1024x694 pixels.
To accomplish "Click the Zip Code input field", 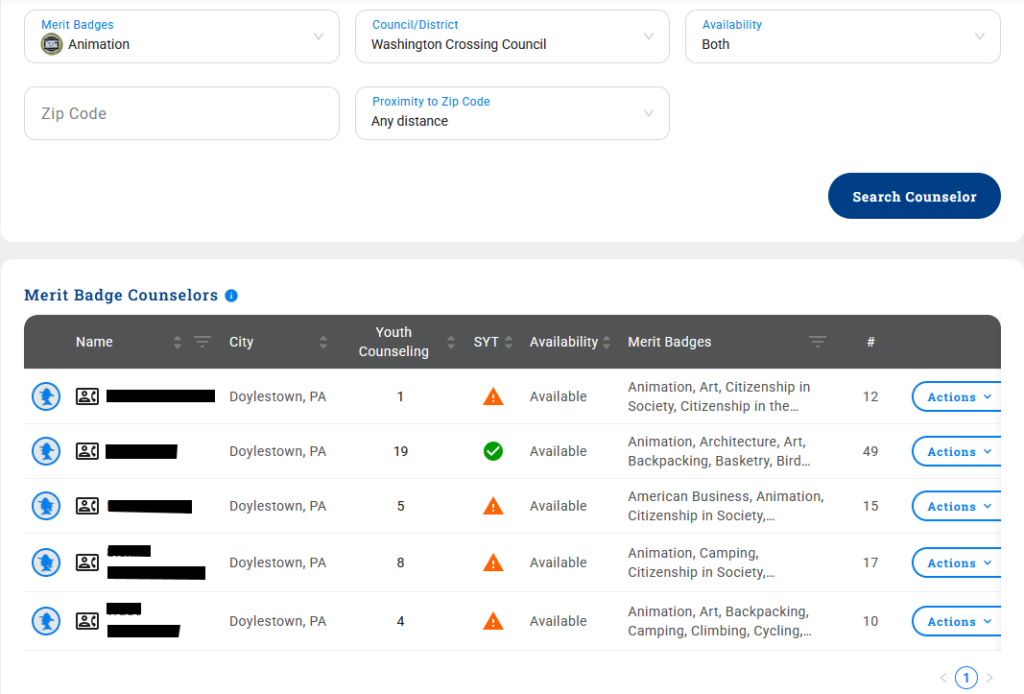I will point(182,113).
